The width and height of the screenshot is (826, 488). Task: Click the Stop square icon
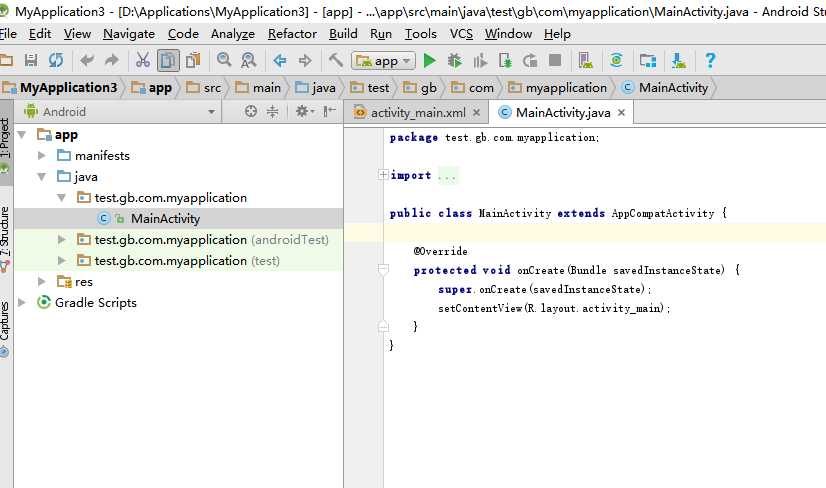pos(555,60)
